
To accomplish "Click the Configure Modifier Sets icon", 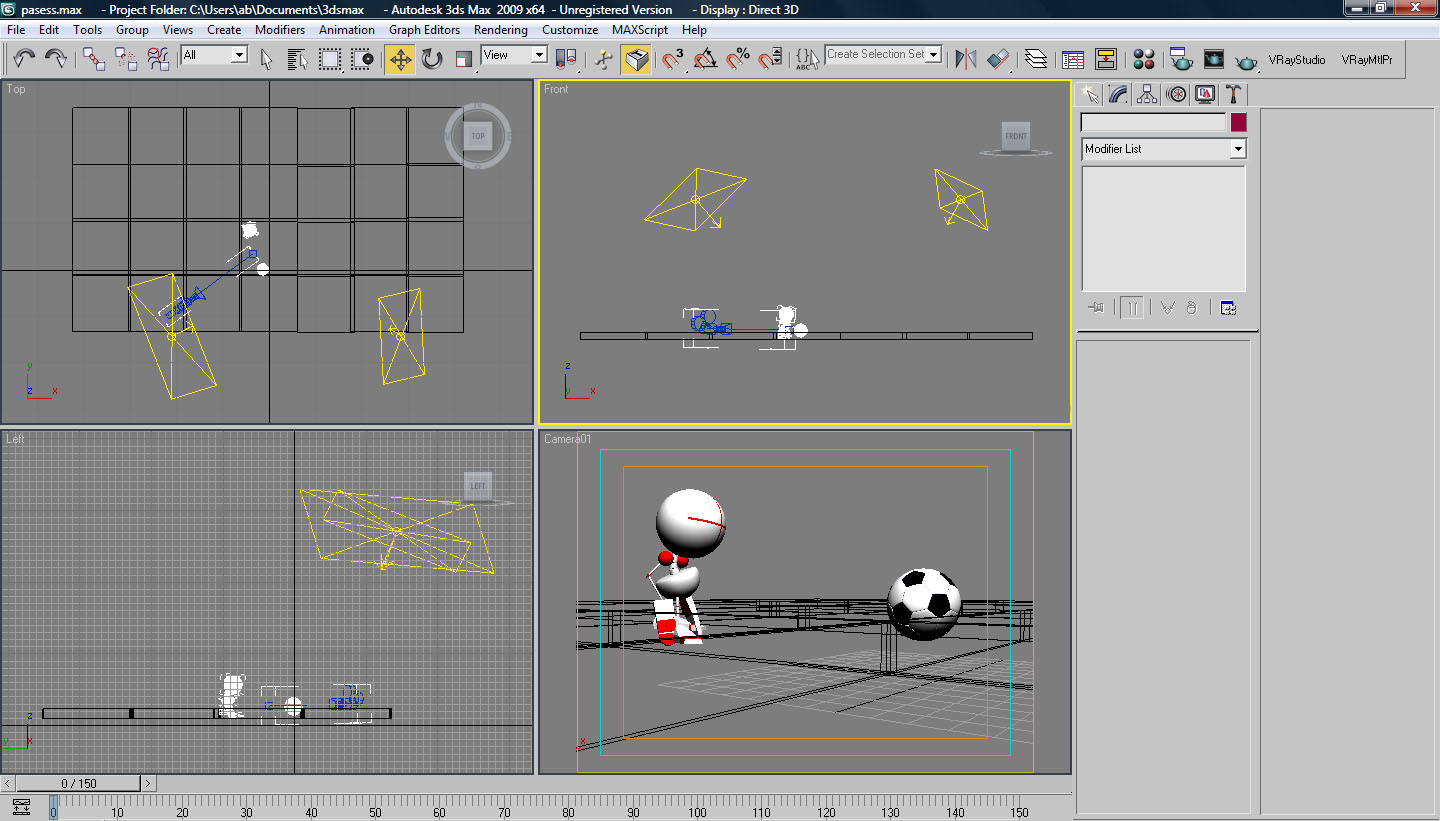I will click(1228, 308).
